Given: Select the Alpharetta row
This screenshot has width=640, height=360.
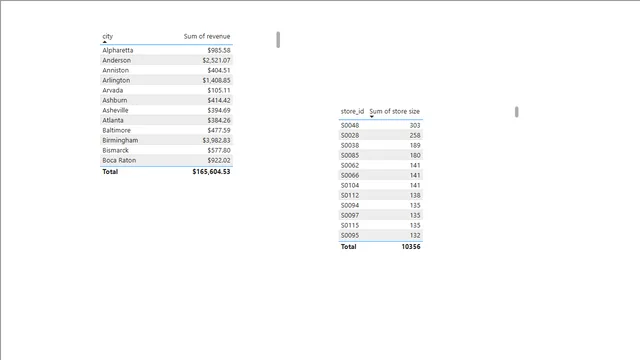Looking at the screenshot, I should pos(166,50).
